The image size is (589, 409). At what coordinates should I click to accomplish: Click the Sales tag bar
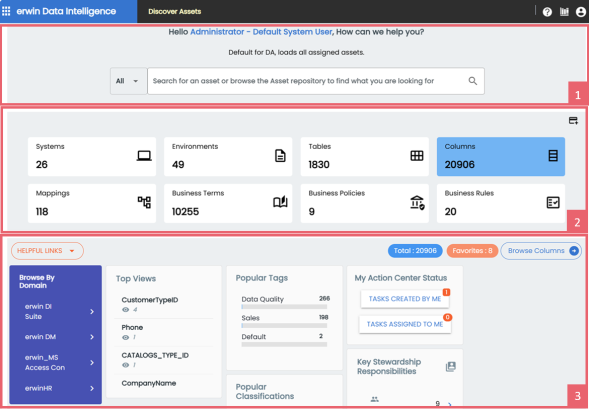(x=284, y=326)
